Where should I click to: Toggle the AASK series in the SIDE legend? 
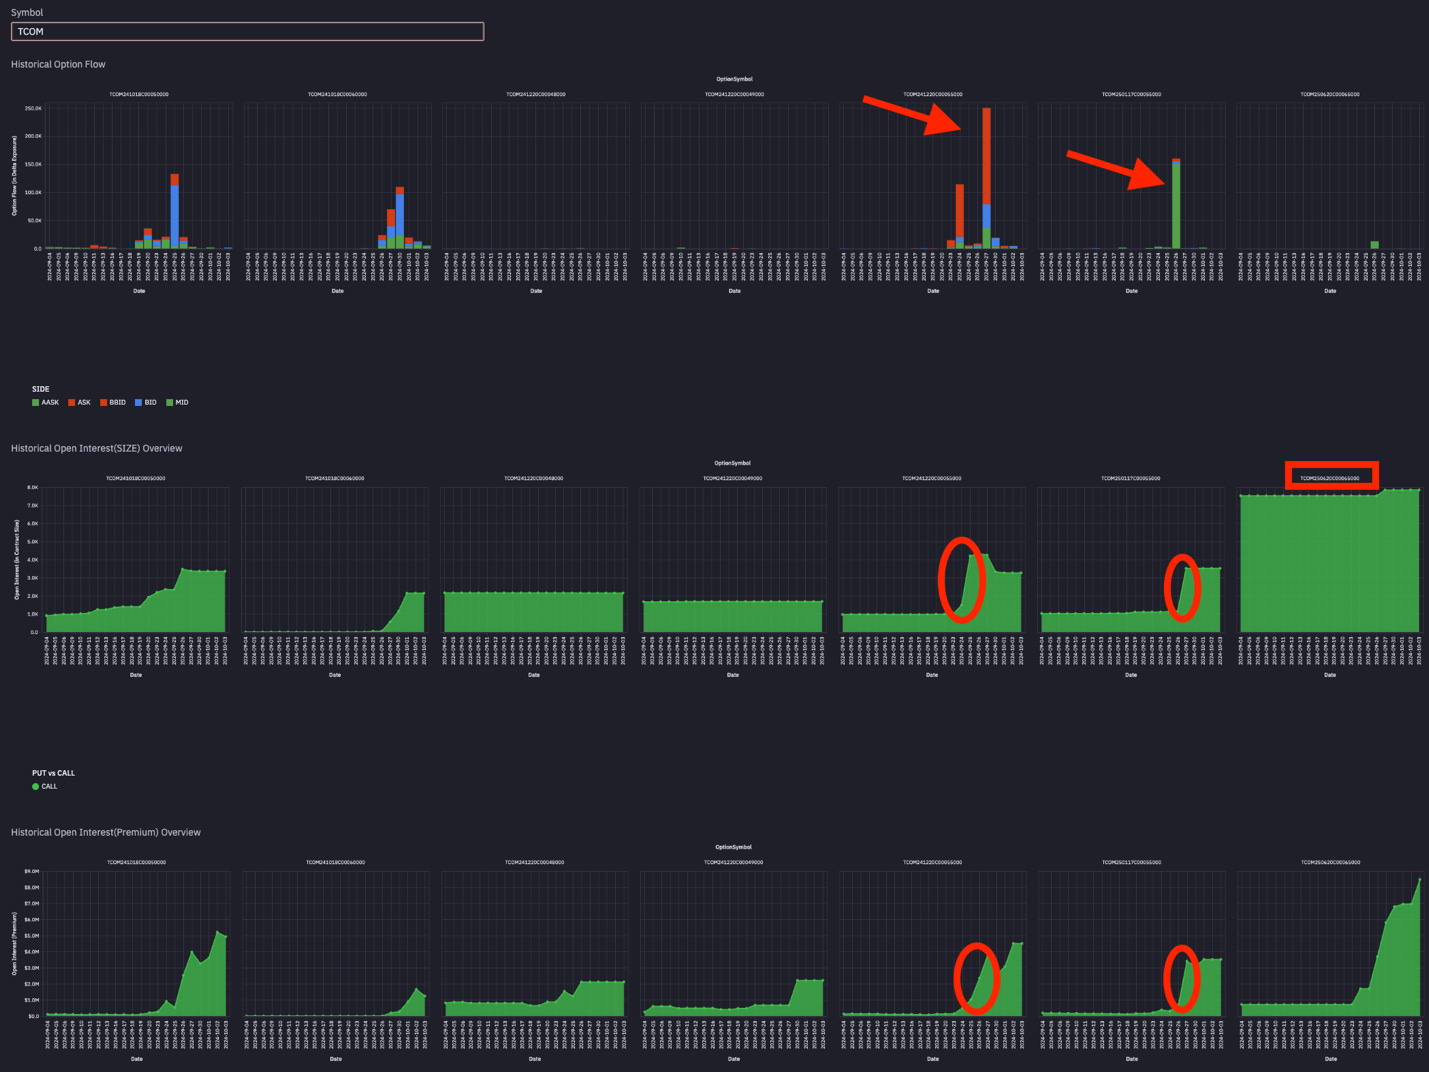(x=46, y=403)
